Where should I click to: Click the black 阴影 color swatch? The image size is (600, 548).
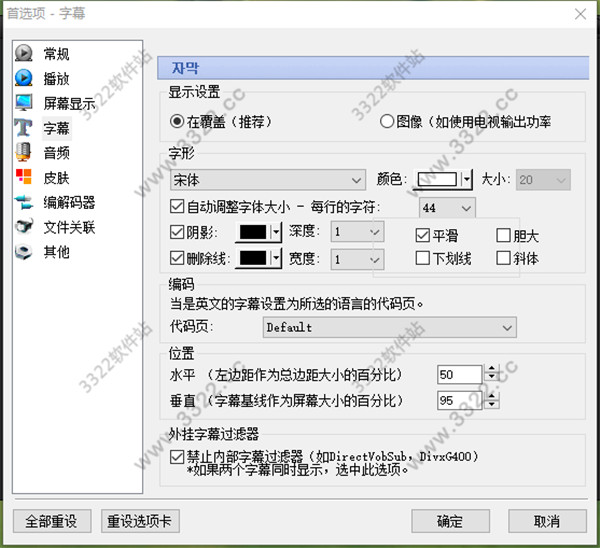tap(253, 232)
